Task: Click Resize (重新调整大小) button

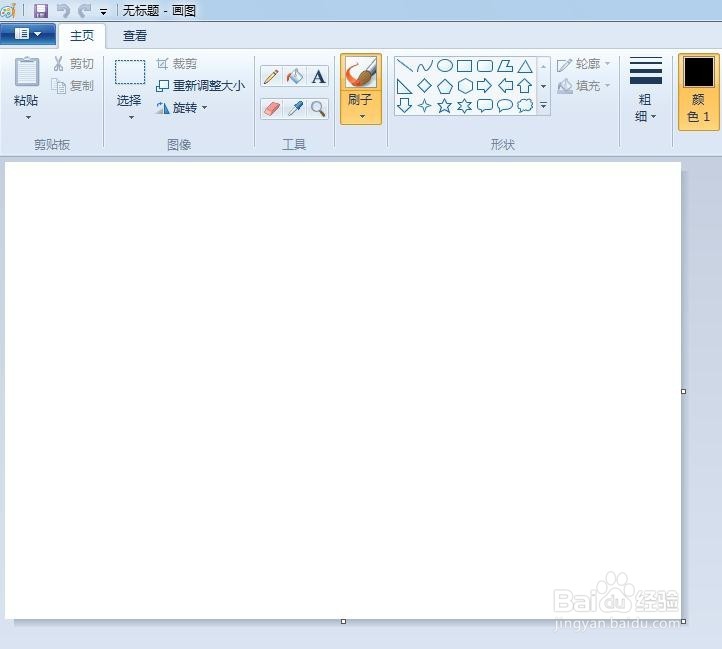Action: (x=201, y=86)
